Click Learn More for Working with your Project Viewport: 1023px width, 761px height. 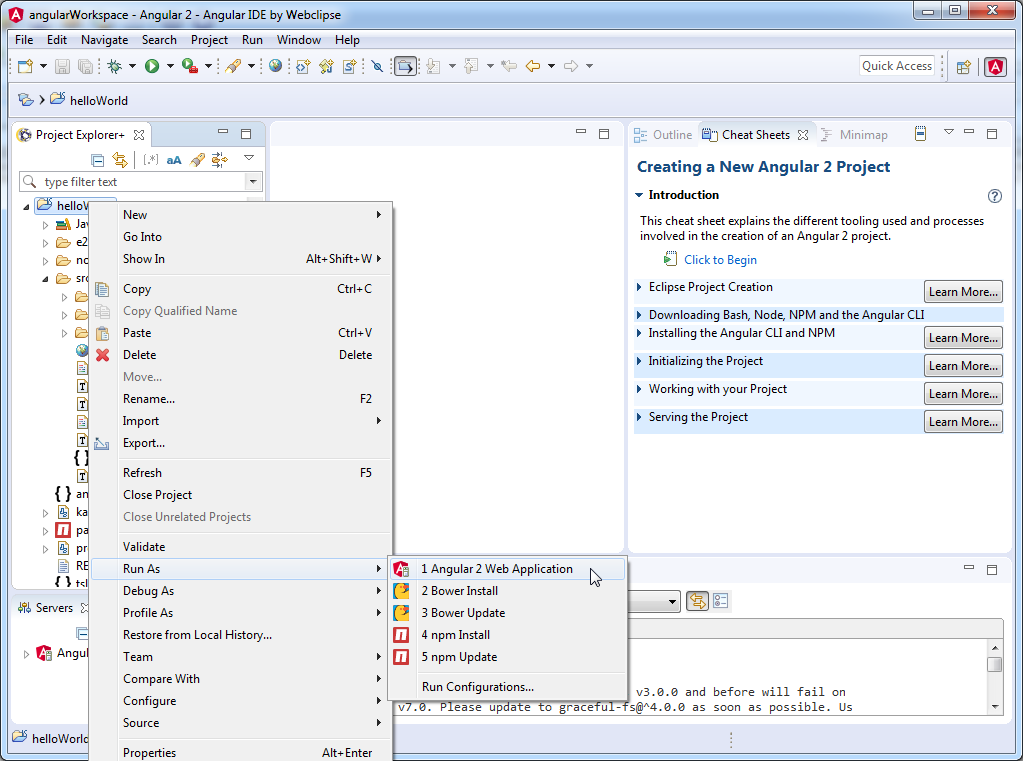click(963, 394)
